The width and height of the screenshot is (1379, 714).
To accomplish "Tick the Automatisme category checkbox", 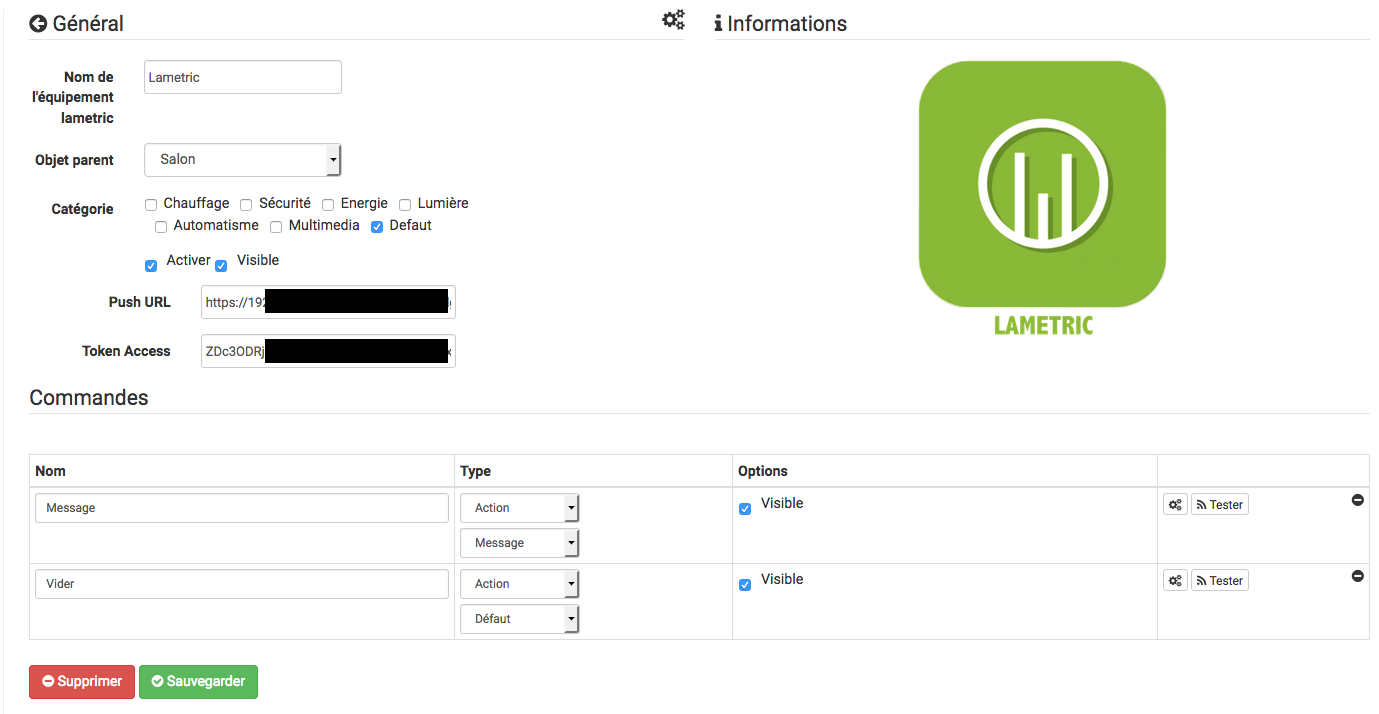I will point(161,227).
